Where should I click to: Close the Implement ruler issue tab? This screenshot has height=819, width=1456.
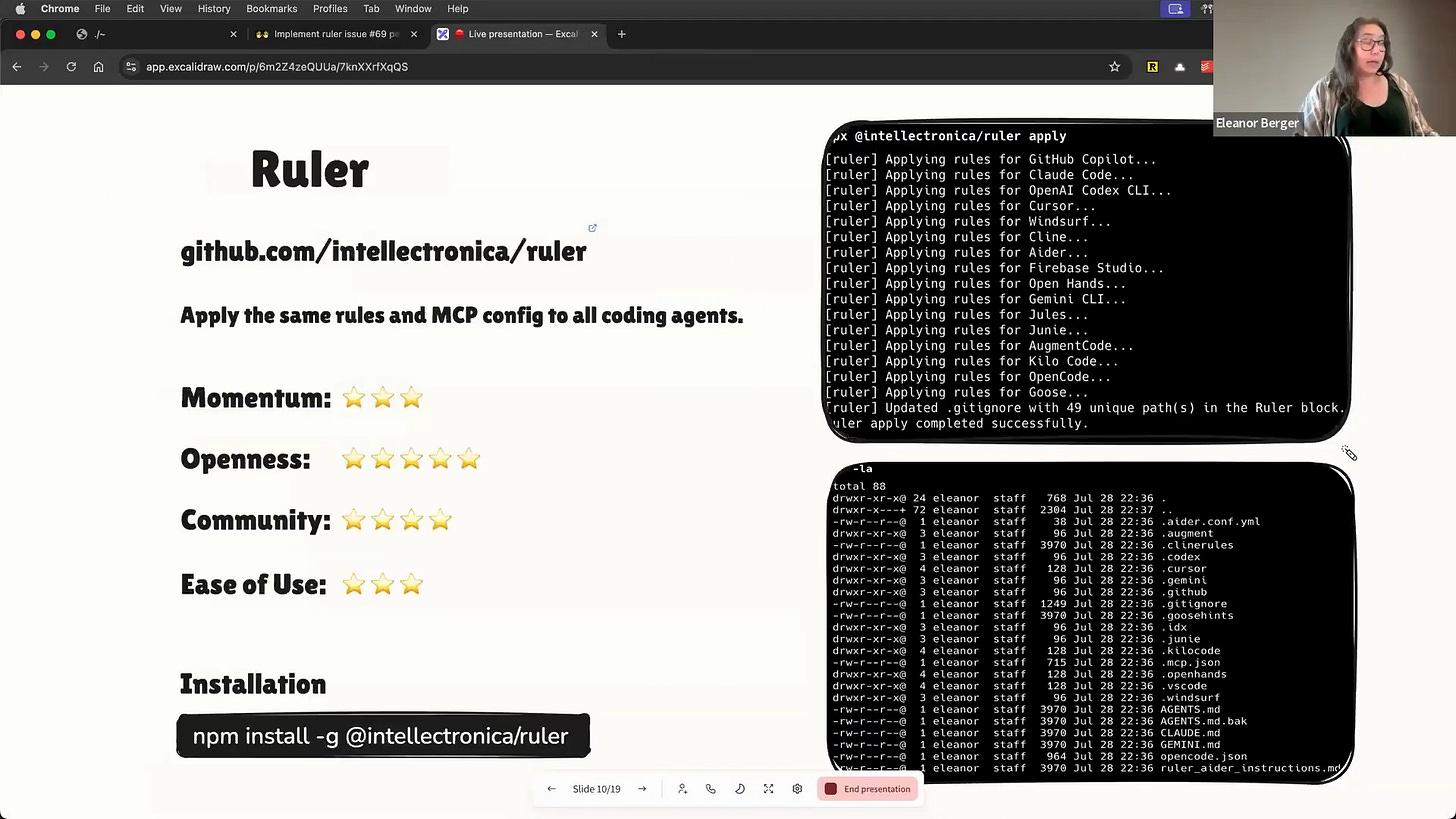[414, 34]
